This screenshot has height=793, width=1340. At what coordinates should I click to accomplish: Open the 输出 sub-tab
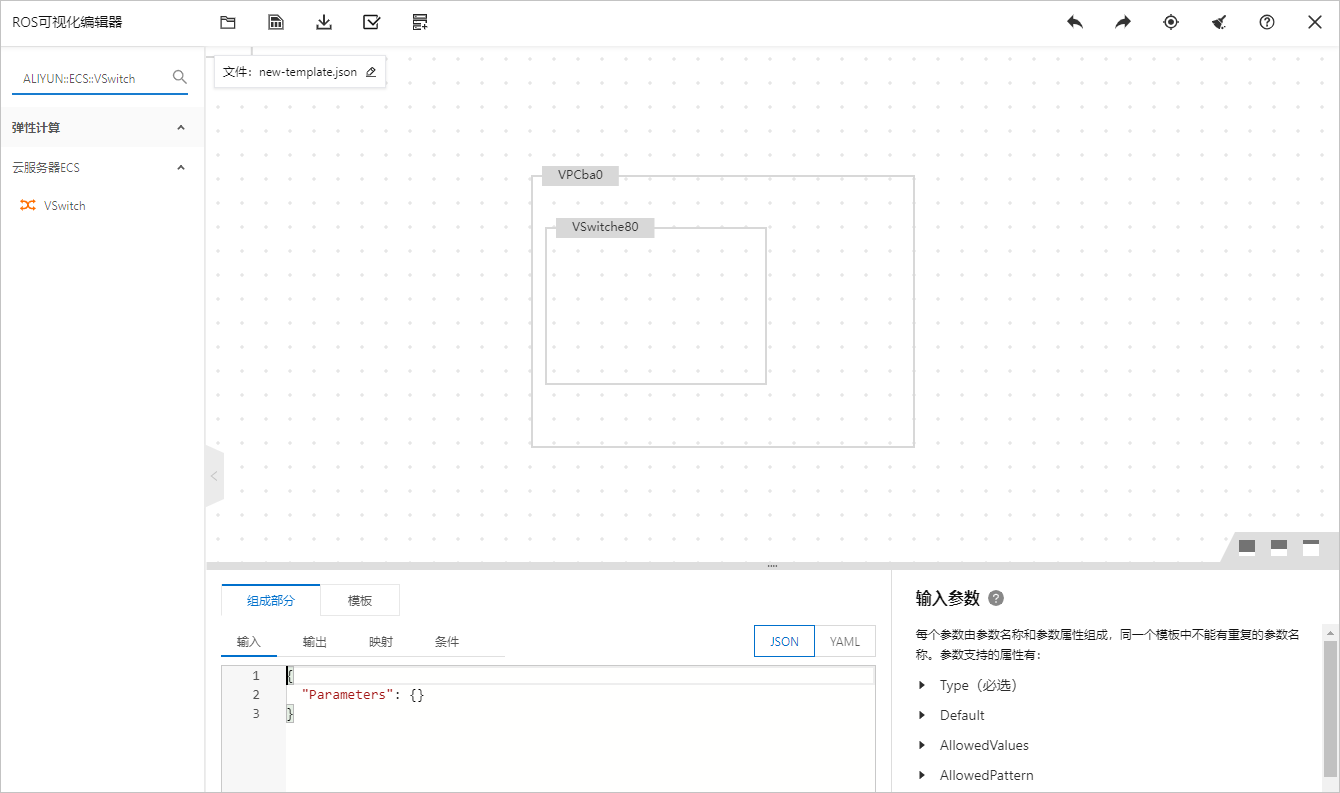[x=315, y=642]
